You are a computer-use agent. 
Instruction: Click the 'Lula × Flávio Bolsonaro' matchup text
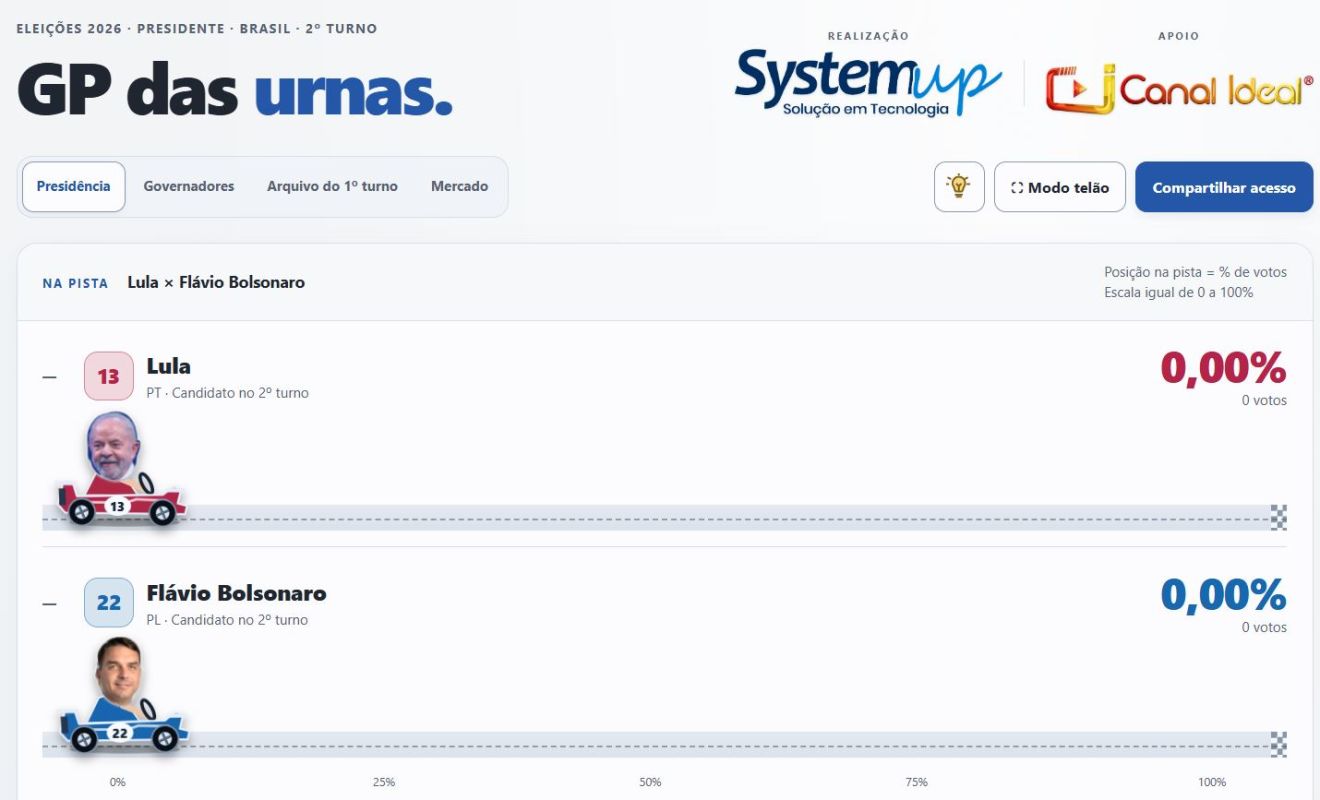216,282
